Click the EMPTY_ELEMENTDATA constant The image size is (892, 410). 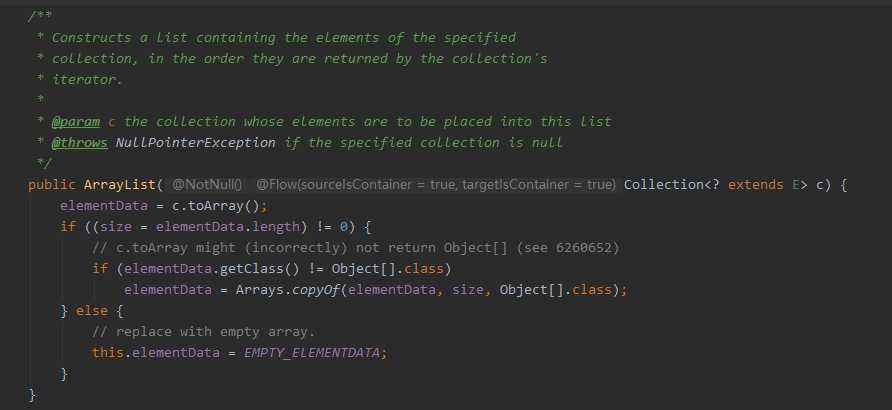pos(312,353)
